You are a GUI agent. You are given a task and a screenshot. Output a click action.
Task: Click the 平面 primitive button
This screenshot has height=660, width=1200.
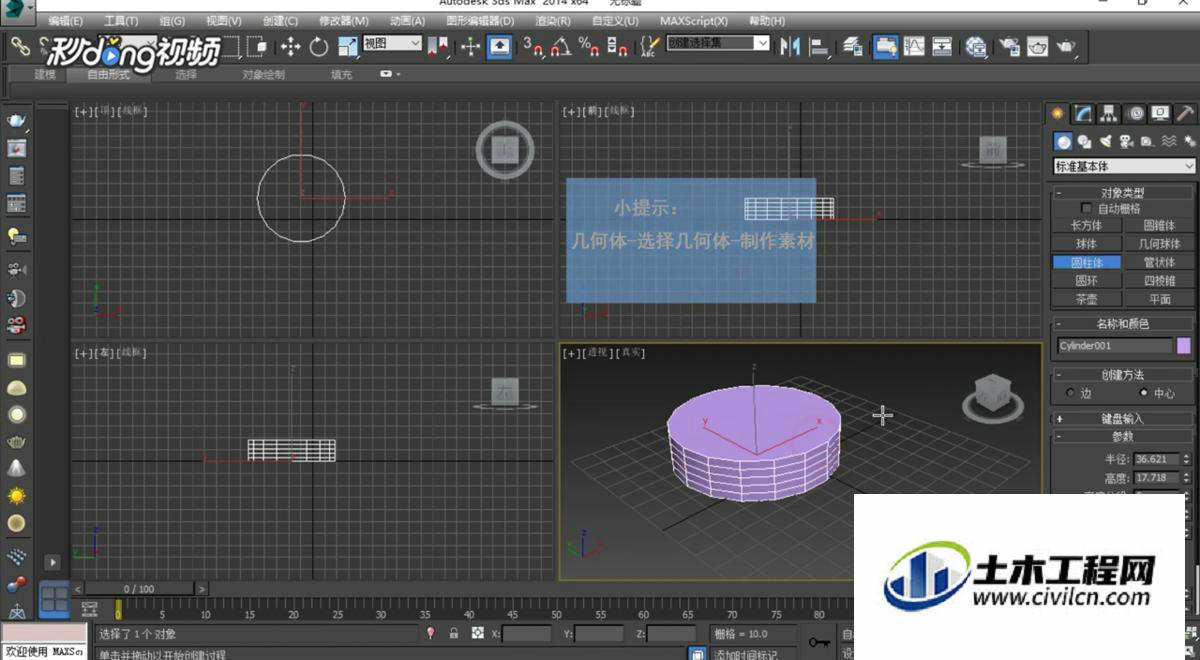coord(1159,299)
